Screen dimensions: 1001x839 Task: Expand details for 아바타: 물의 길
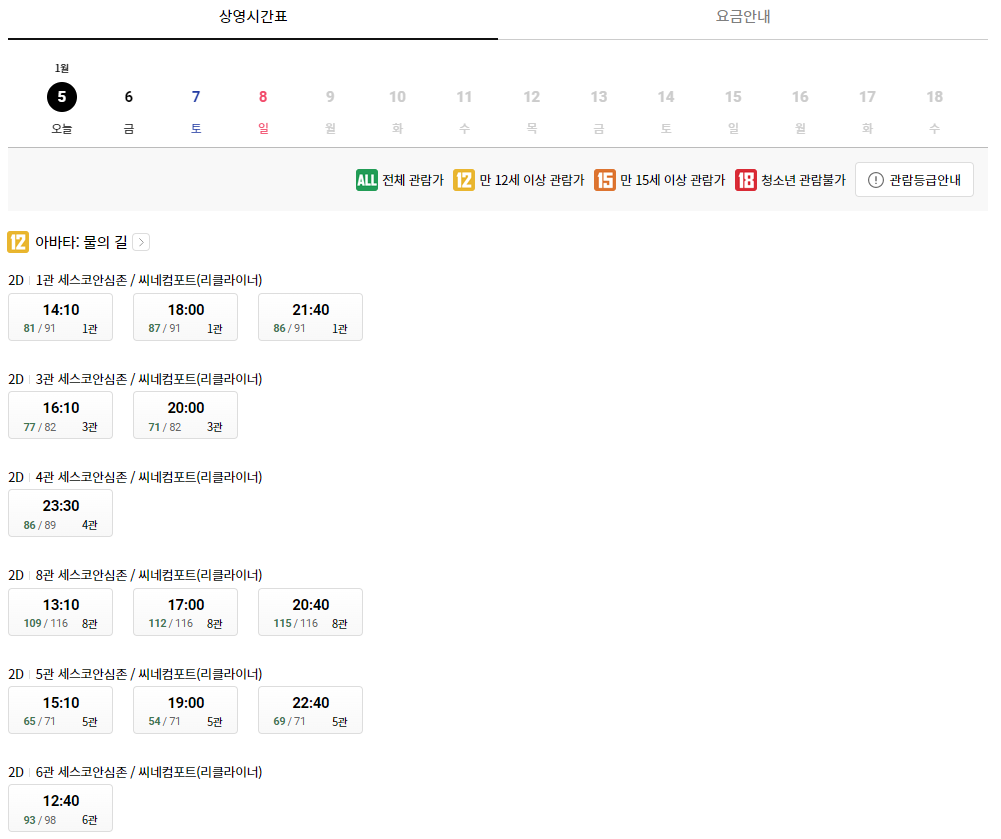[x=141, y=242]
